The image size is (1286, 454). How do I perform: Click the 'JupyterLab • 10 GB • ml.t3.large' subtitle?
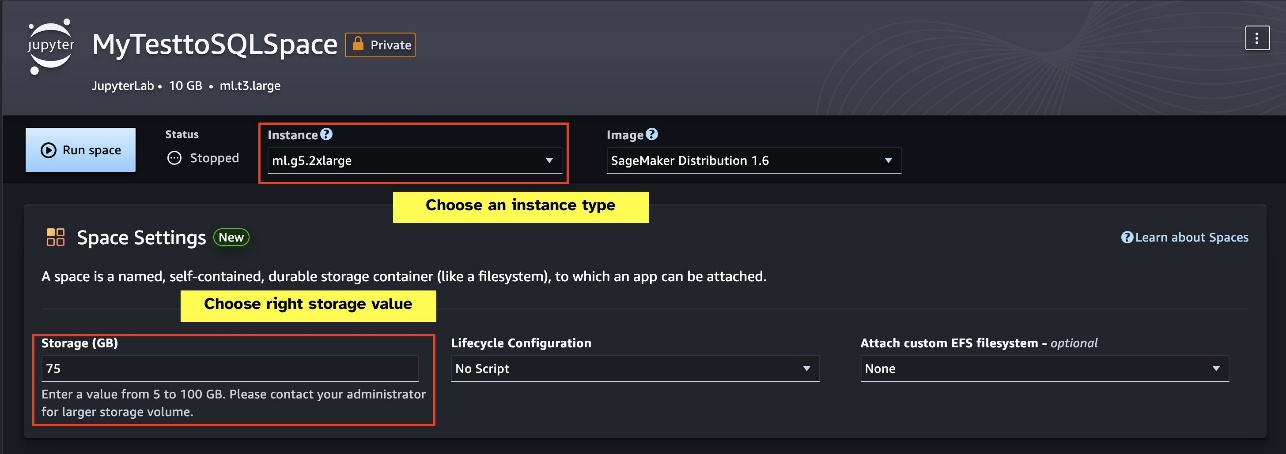[x=186, y=86]
